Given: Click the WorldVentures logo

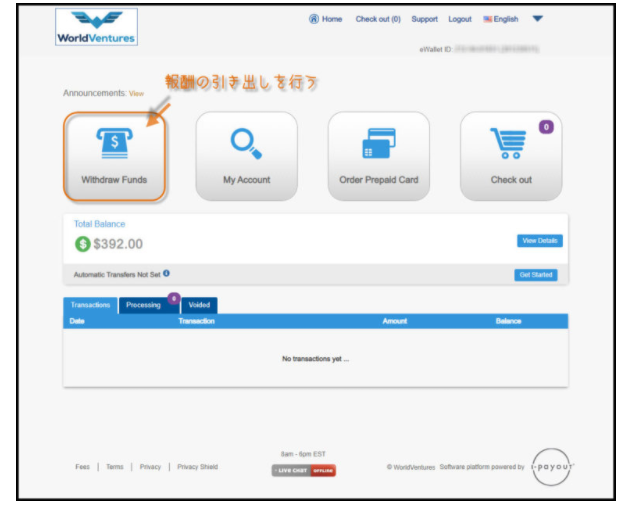Looking at the screenshot, I should [97, 27].
